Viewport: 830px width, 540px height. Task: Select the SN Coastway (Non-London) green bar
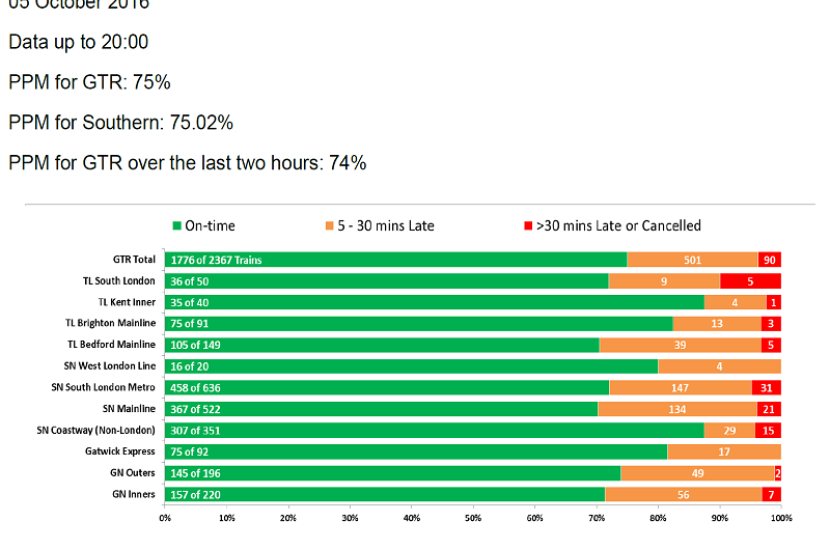[x=434, y=431]
